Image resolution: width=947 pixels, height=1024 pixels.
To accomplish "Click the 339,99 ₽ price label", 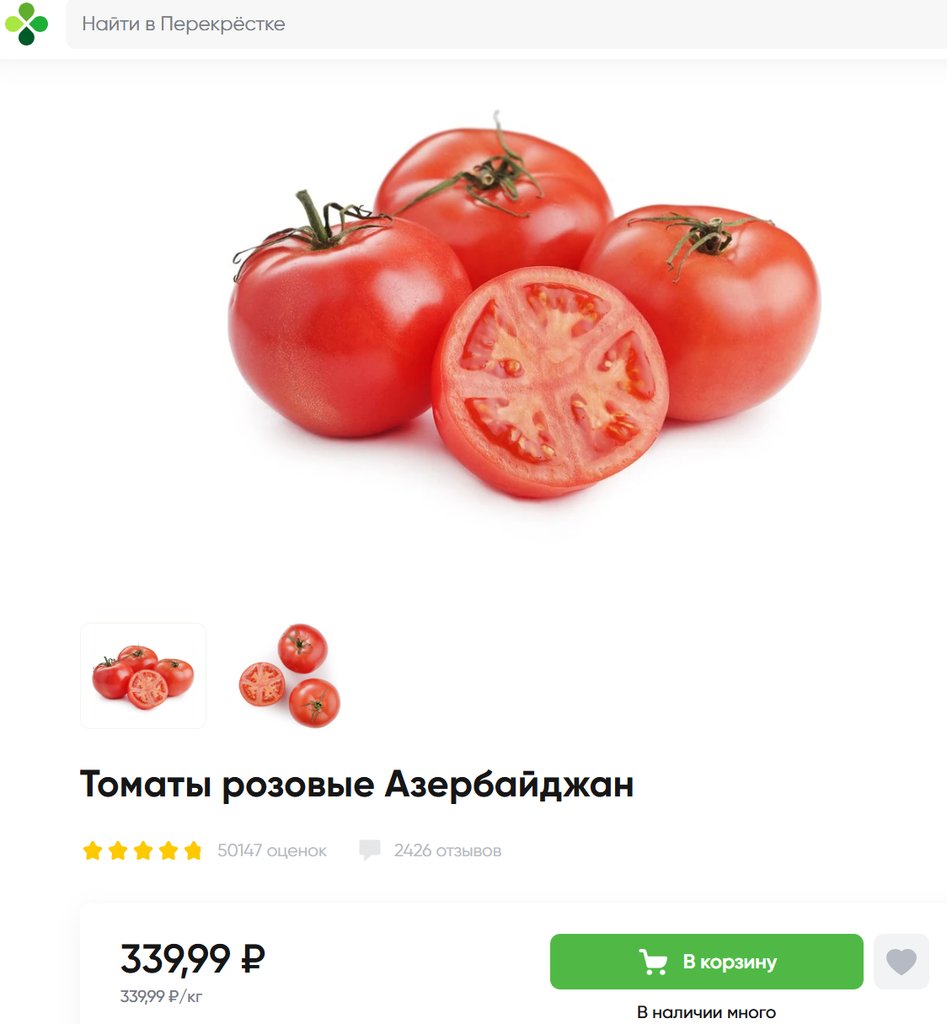I will point(193,959).
